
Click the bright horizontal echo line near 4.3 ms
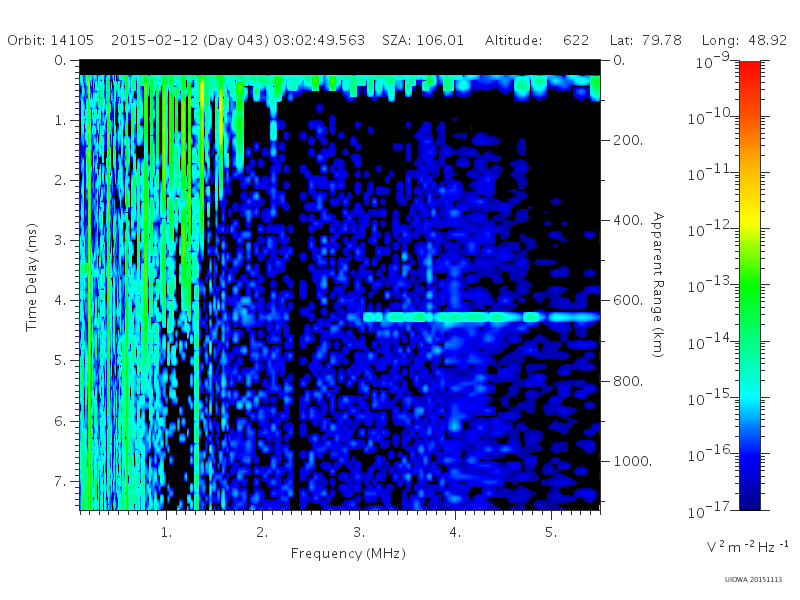[481, 317]
